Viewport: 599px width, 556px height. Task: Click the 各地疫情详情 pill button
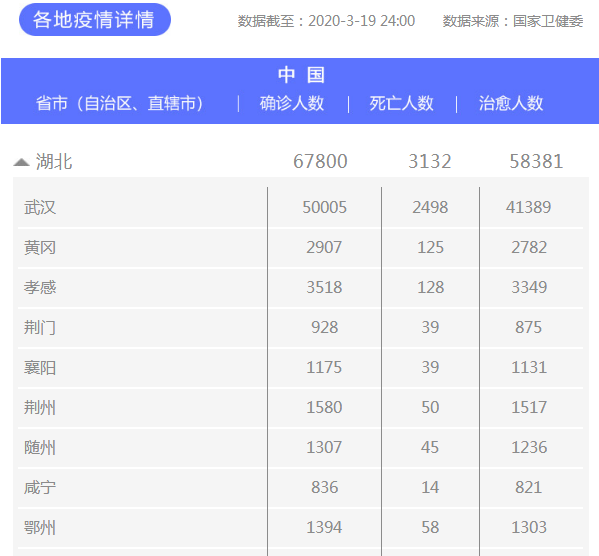point(95,20)
